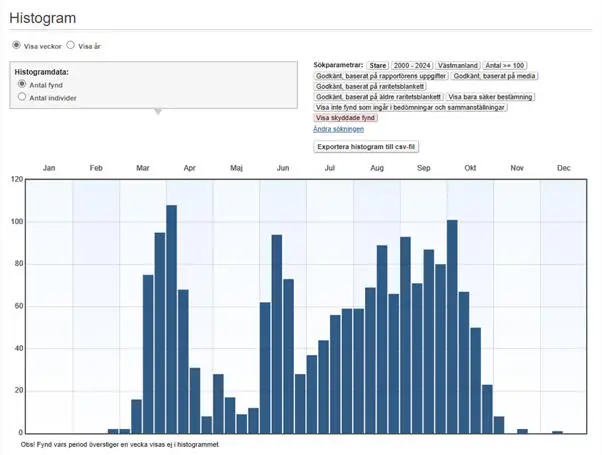Click the peak bar in late September

pos(452,326)
